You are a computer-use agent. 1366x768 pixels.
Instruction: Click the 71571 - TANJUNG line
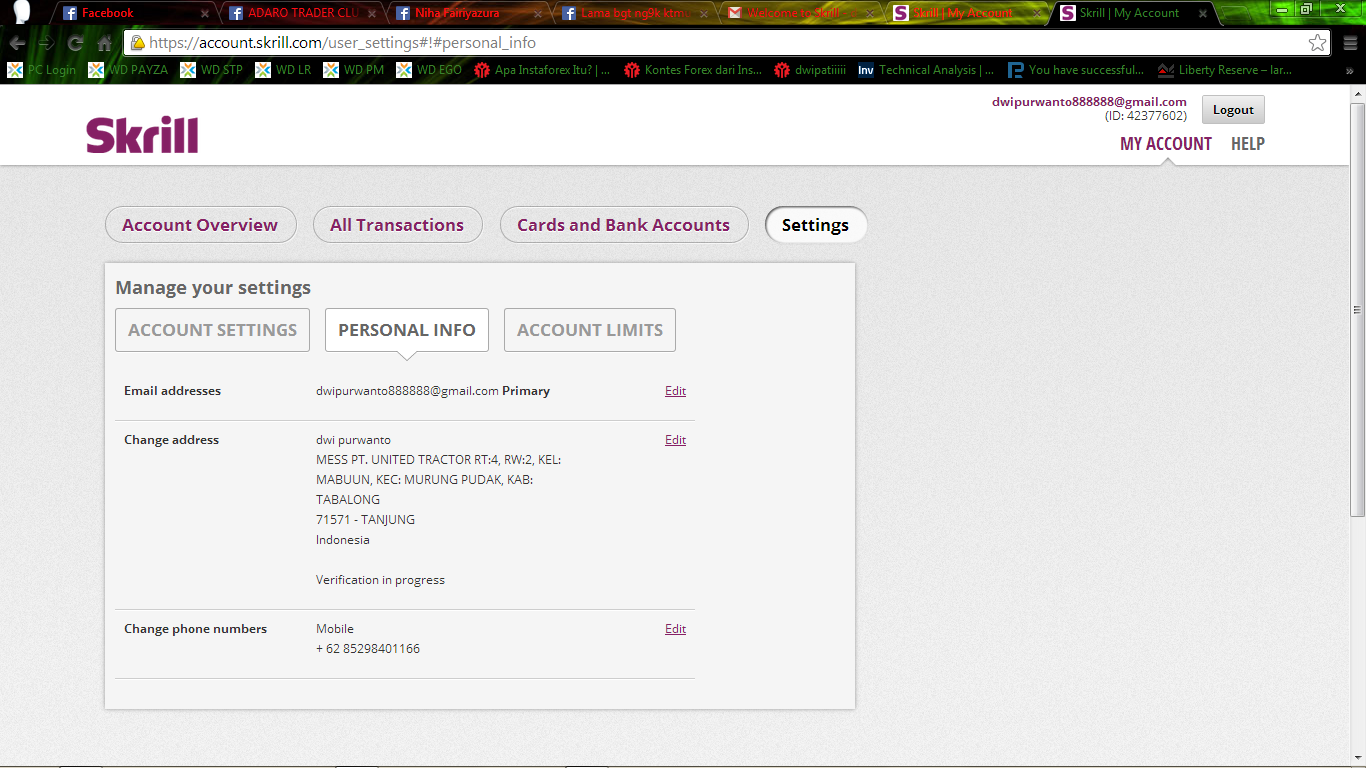coord(365,520)
